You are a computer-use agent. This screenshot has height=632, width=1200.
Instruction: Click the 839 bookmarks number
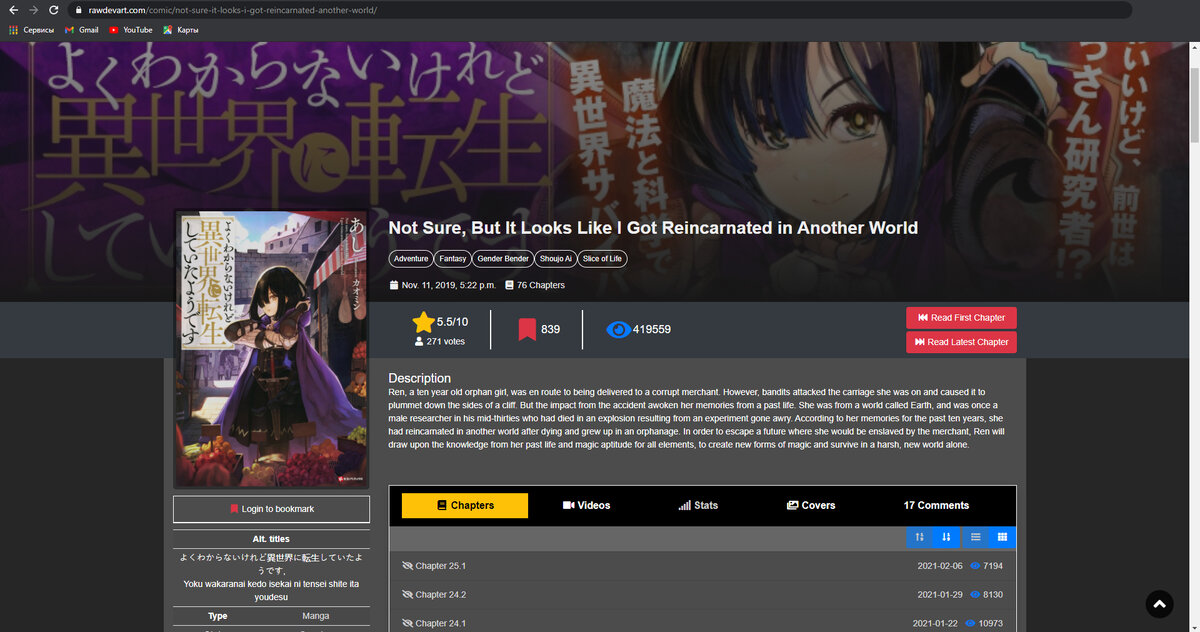(550, 329)
